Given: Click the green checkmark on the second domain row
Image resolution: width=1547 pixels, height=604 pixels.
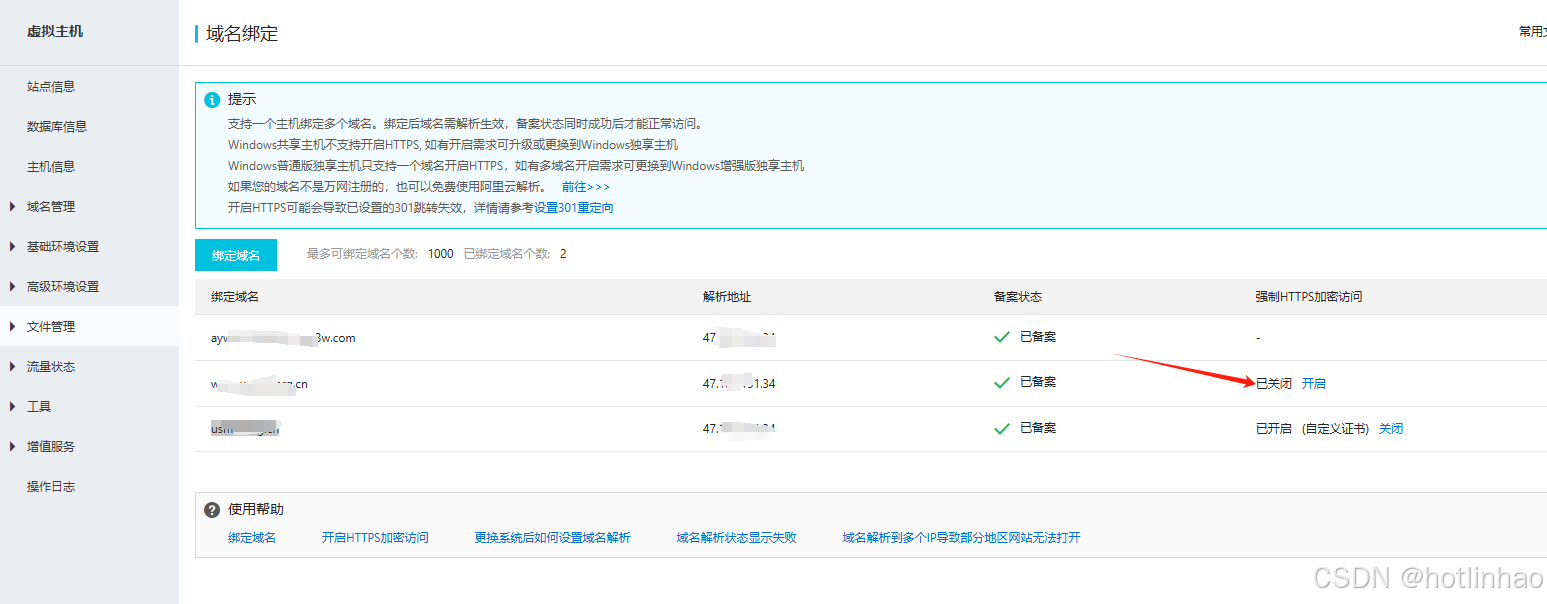Looking at the screenshot, I should coord(1002,382).
